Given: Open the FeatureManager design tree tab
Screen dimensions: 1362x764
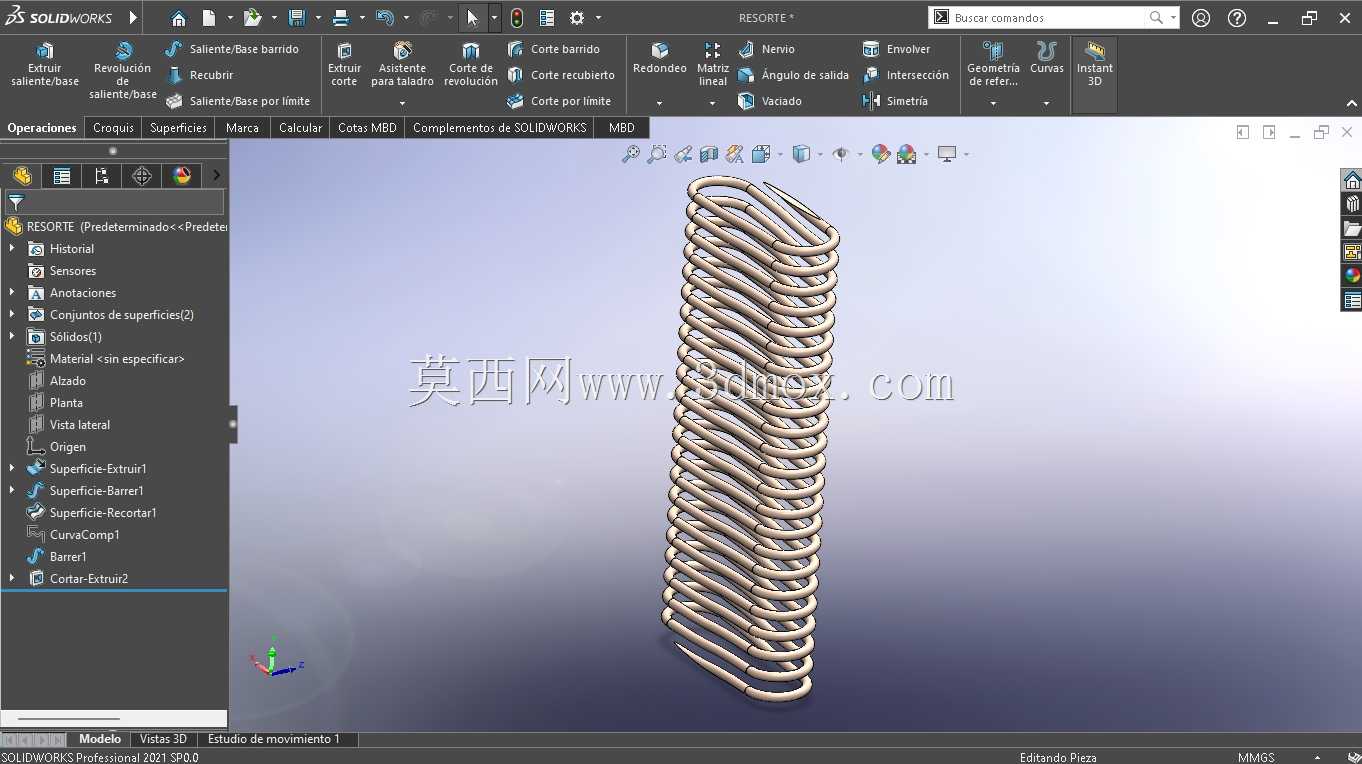Looking at the screenshot, I should click(x=22, y=176).
